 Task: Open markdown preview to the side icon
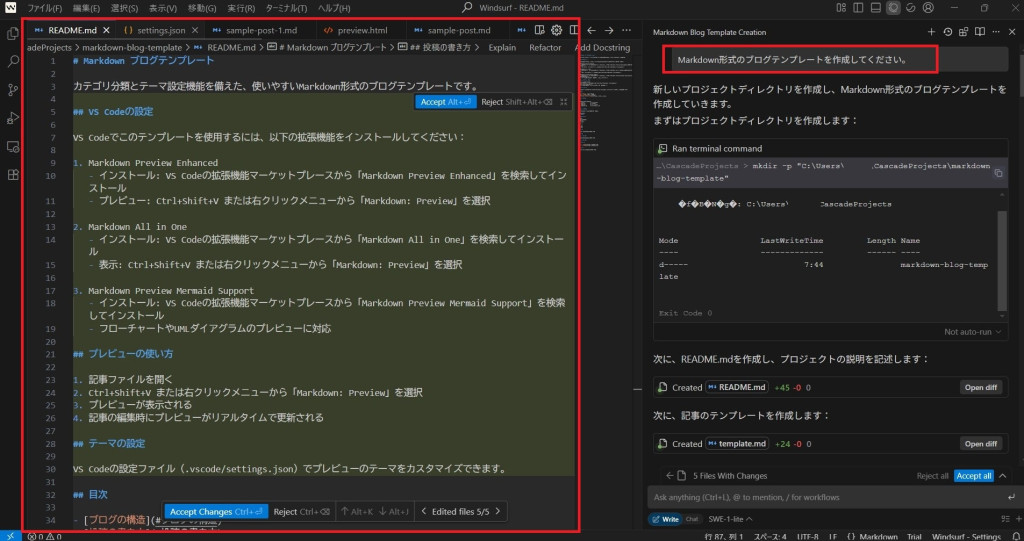tap(539, 30)
